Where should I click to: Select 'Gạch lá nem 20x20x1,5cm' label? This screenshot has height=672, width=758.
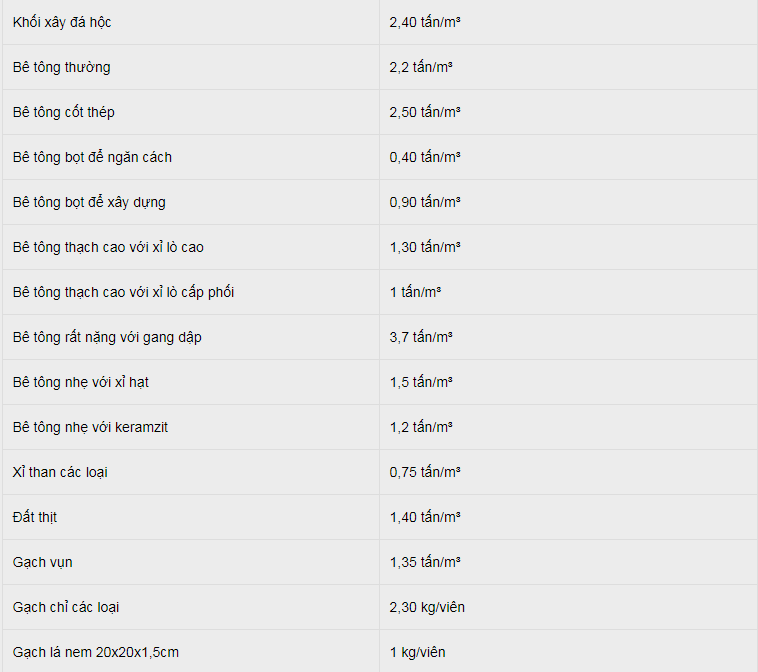click(96, 652)
